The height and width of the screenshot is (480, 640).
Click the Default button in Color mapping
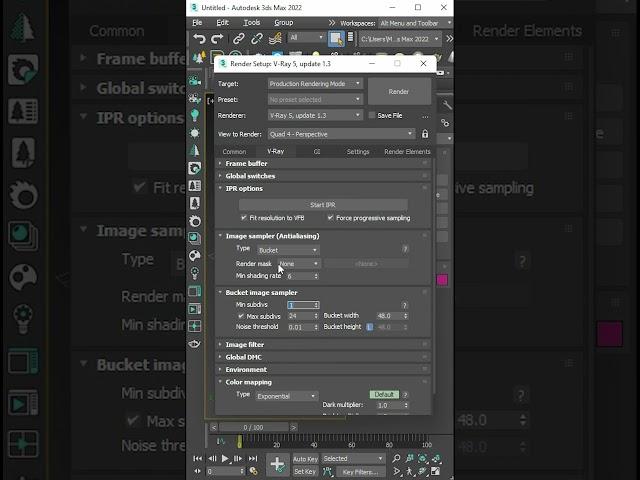point(384,395)
